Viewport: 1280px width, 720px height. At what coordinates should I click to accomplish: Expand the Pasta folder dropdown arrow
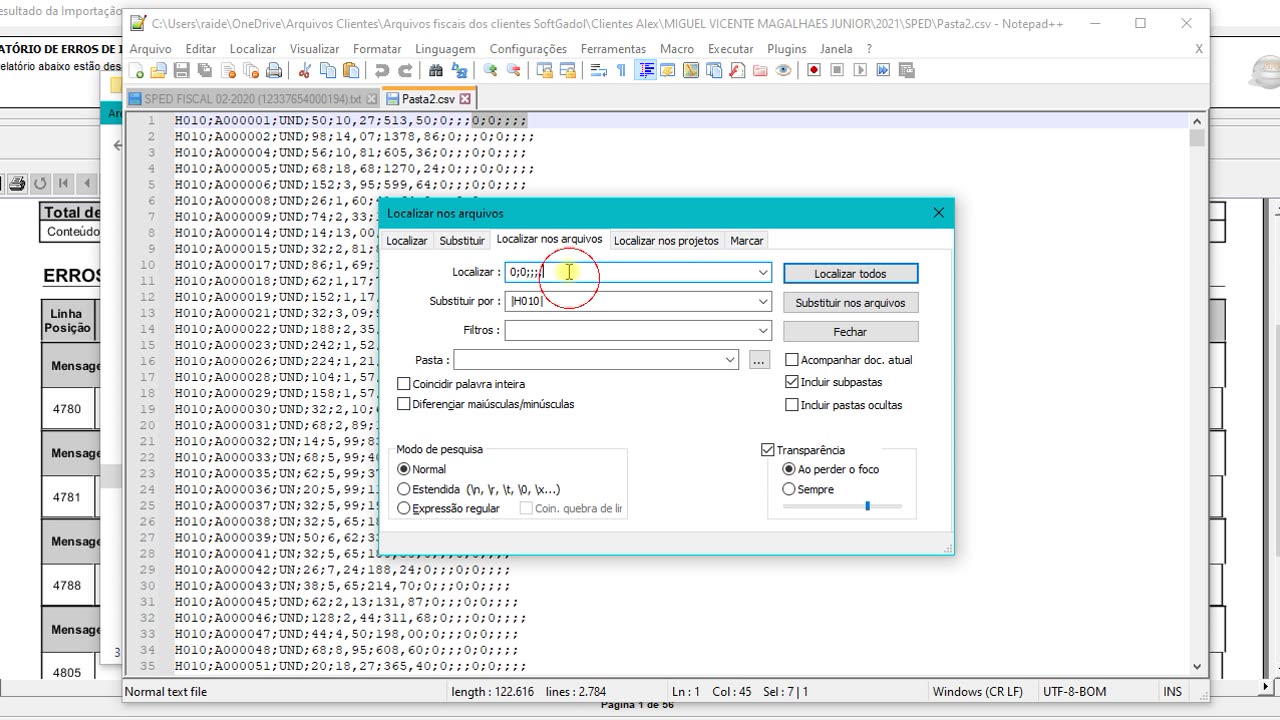[731, 360]
